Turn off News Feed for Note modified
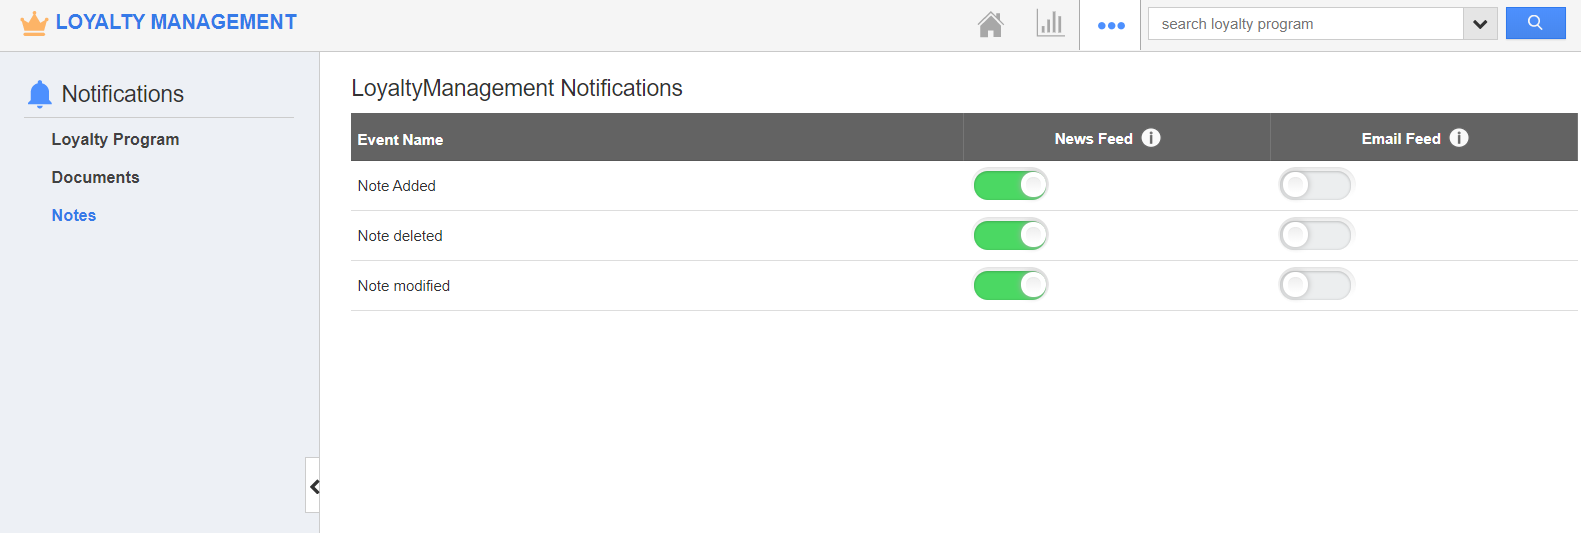Viewport: 1581px width, 533px height. [1010, 285]
